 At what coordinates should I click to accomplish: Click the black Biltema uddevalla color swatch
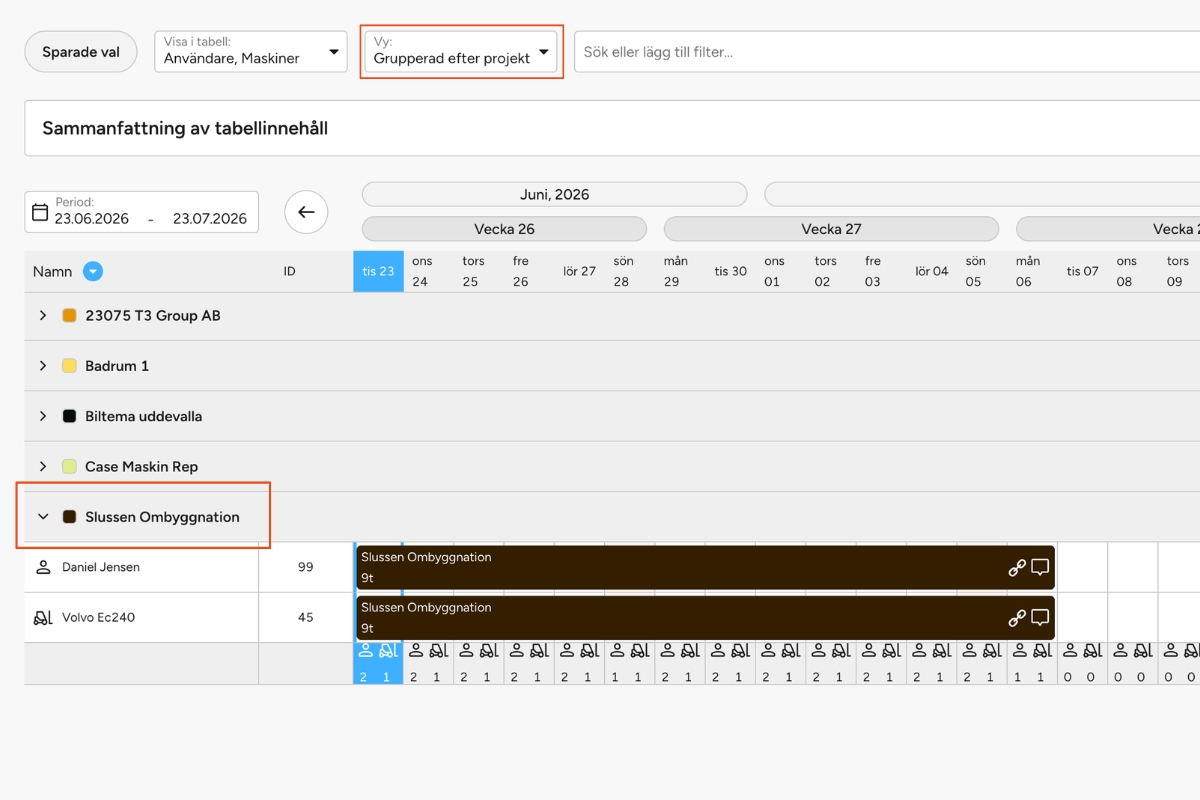point(69,416)
